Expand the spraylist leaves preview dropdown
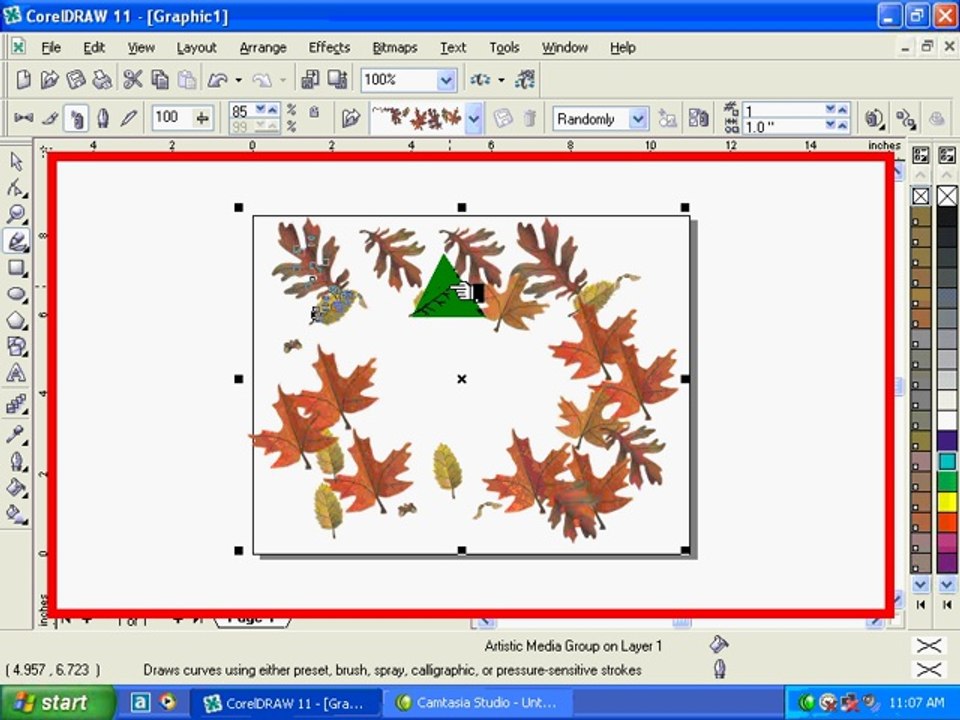The image size is (960, 720). click(474, 119)
